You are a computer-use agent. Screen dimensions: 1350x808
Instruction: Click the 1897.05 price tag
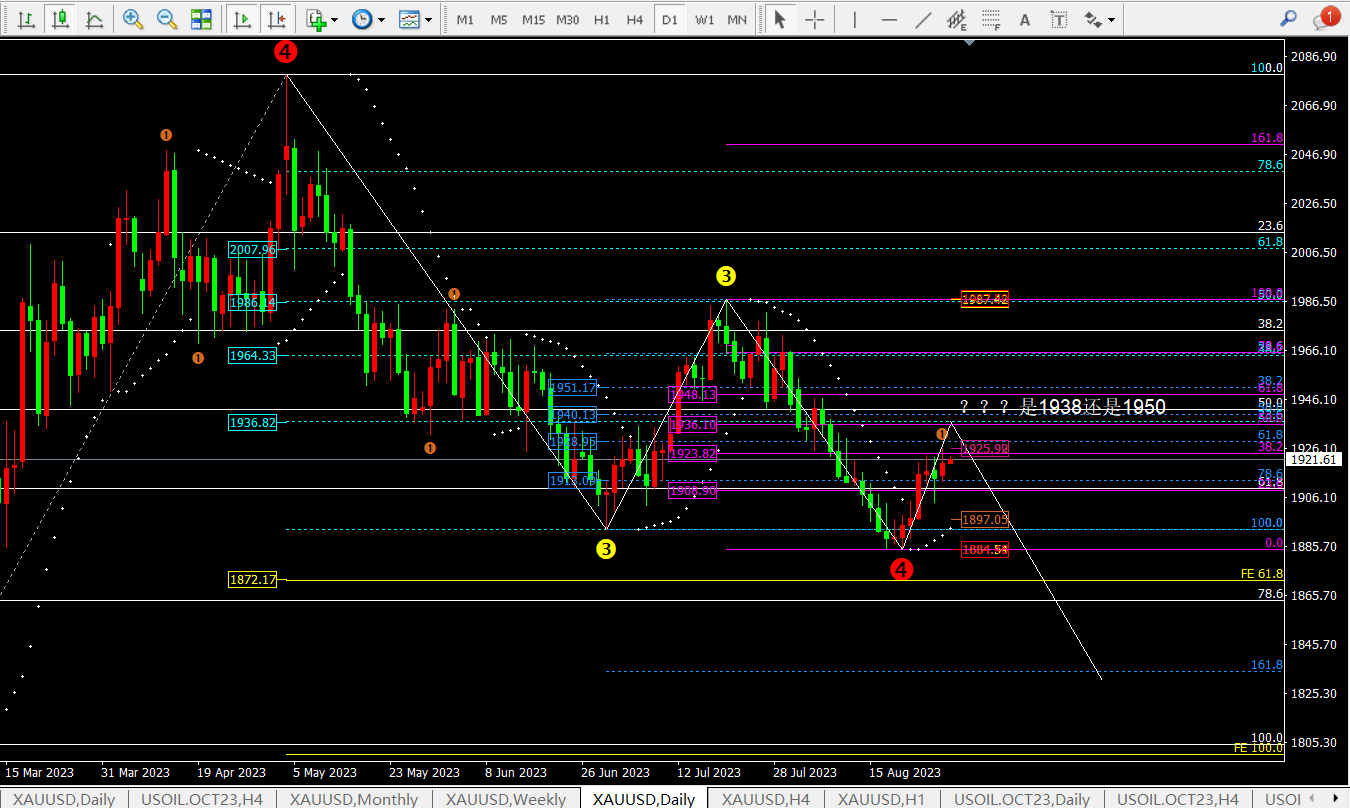(x=984, y=519)
